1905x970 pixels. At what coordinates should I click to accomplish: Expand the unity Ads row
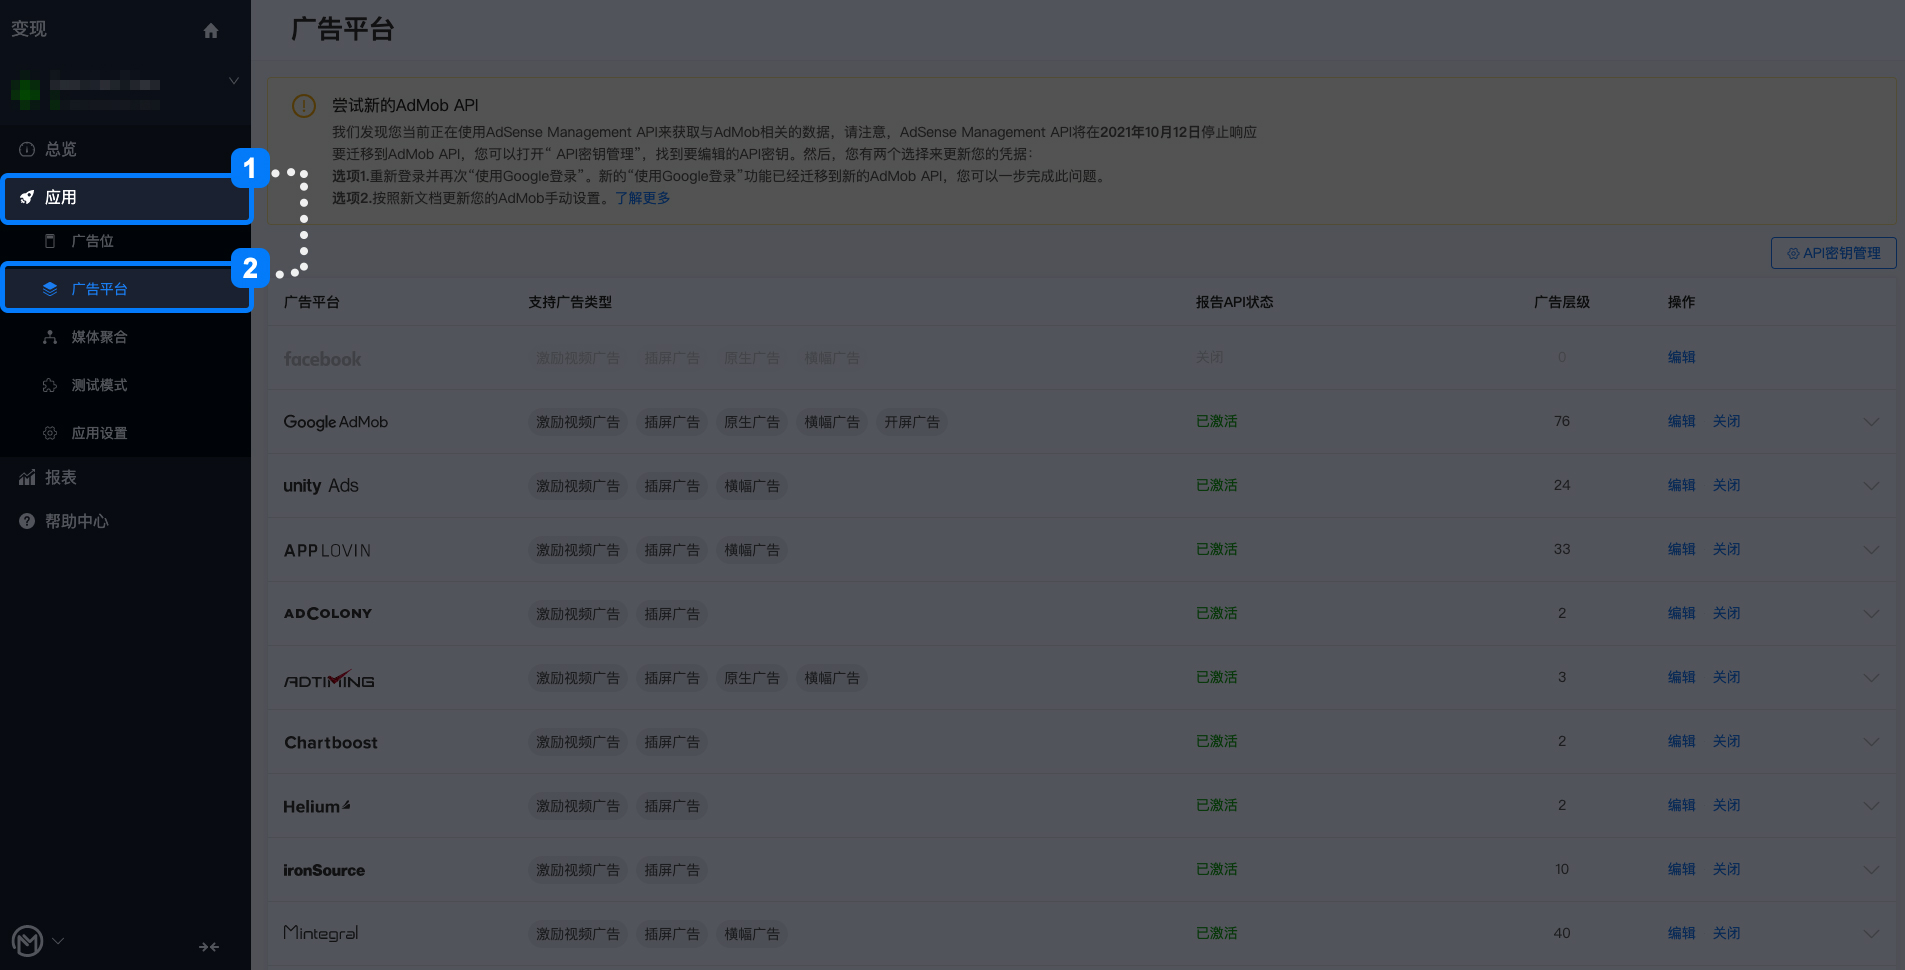(1871, 486)
